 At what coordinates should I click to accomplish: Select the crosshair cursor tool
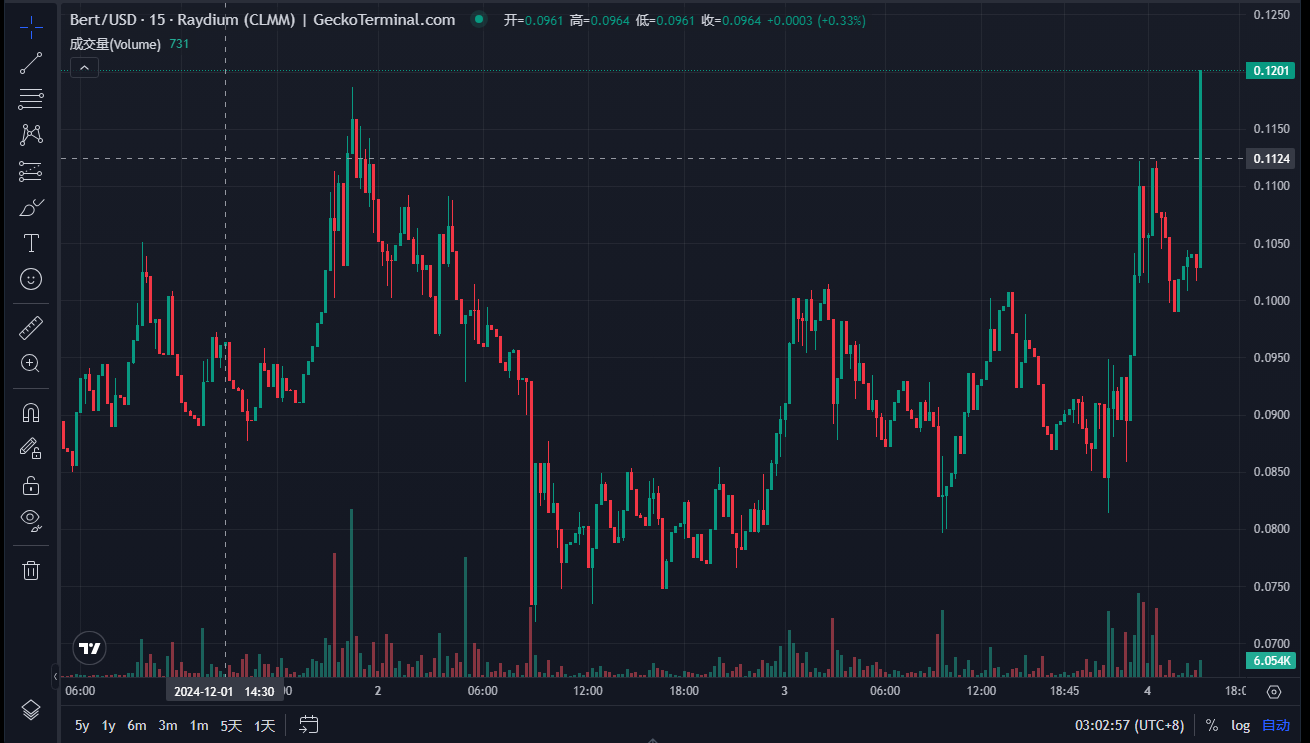pyautogui.click(x=31, y=27)
